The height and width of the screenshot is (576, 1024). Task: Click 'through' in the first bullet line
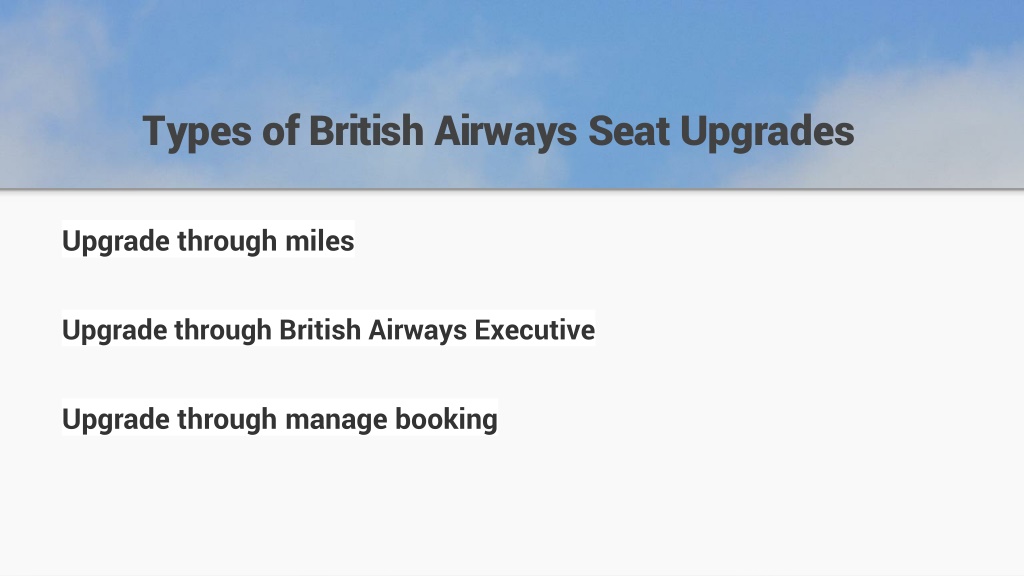(x=227, y=241)
